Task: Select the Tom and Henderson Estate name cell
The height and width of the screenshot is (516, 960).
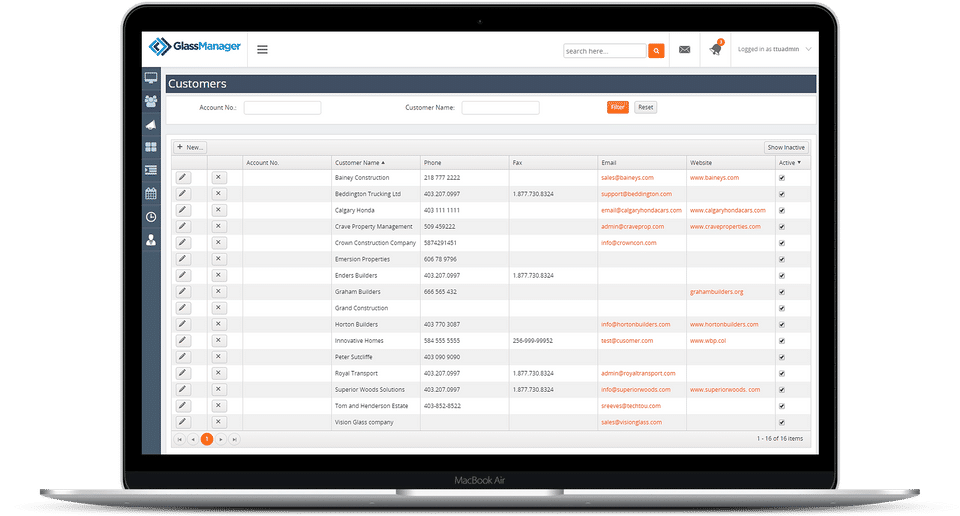Action: pos(376,406)
